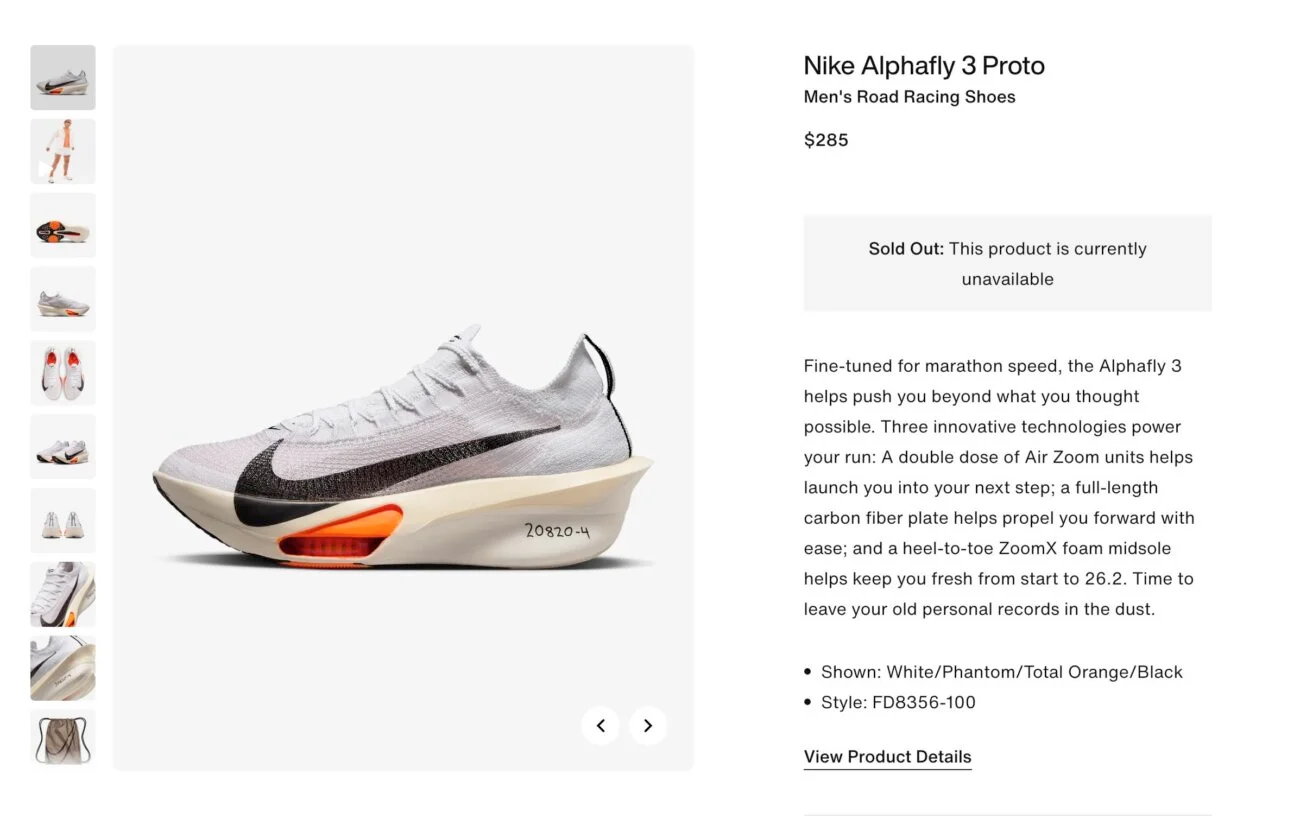Select the first side-view shoe thumbnail

click(63, 77)
